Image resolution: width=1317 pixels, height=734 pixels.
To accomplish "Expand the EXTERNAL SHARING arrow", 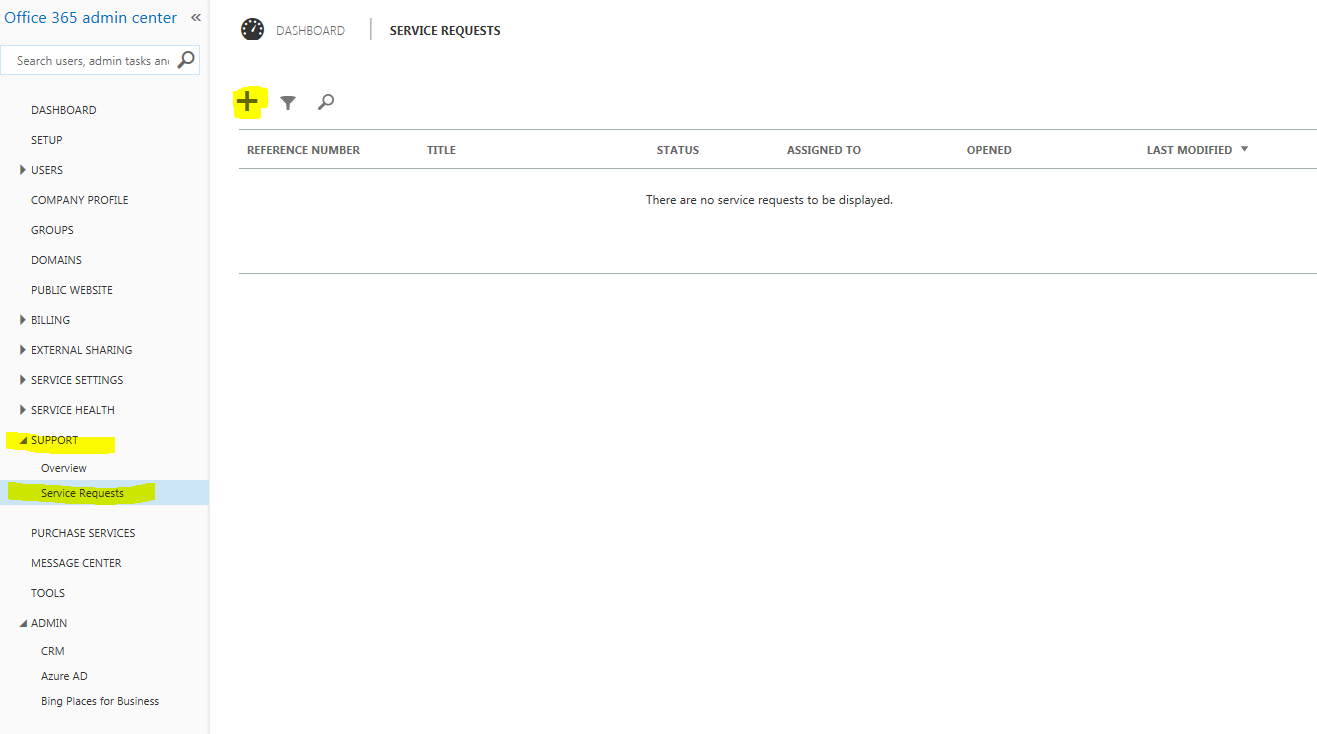I will [23, 350].
